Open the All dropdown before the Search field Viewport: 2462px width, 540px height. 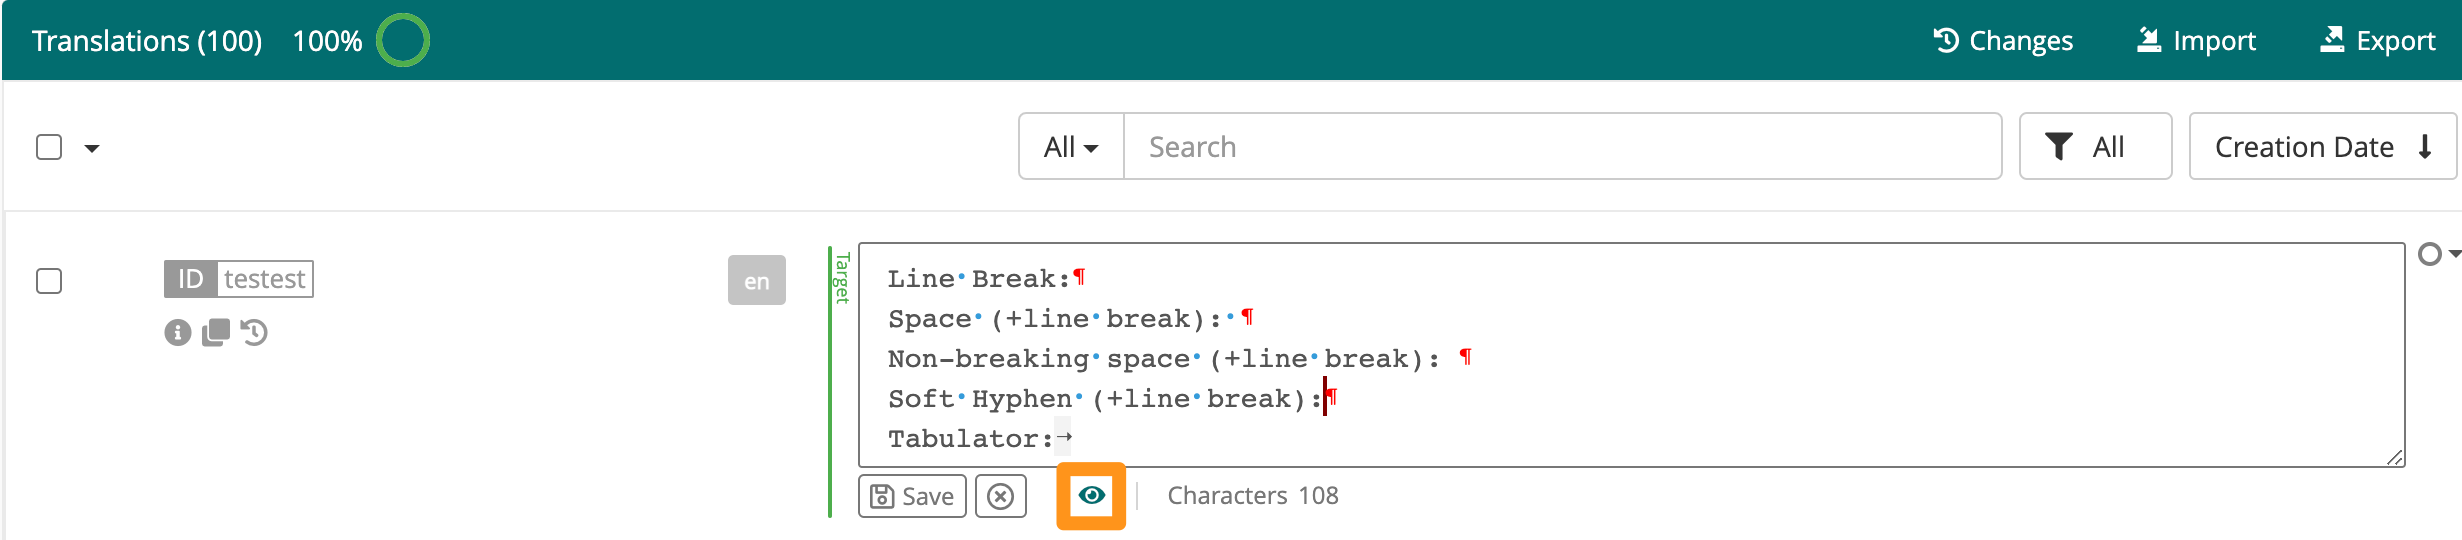click(x=1071, y=147)
